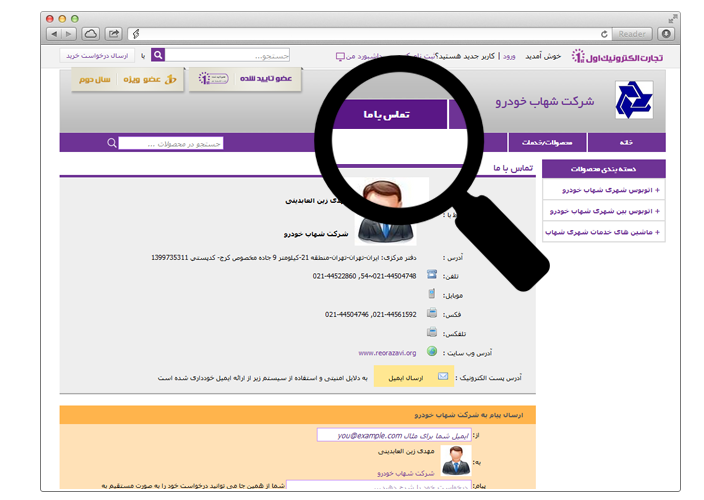Screen dimensions: 704x500
Task: Open the محصولات/خدمات menu item
Action: coord(547,142)
